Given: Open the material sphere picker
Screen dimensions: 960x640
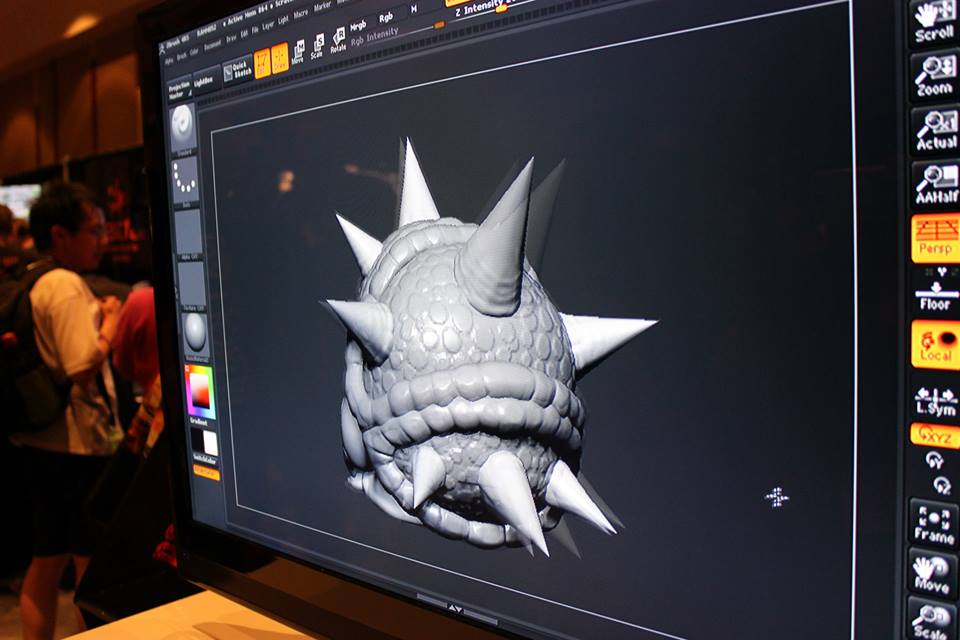Looking at the screenshot, I should click(195, 337).
